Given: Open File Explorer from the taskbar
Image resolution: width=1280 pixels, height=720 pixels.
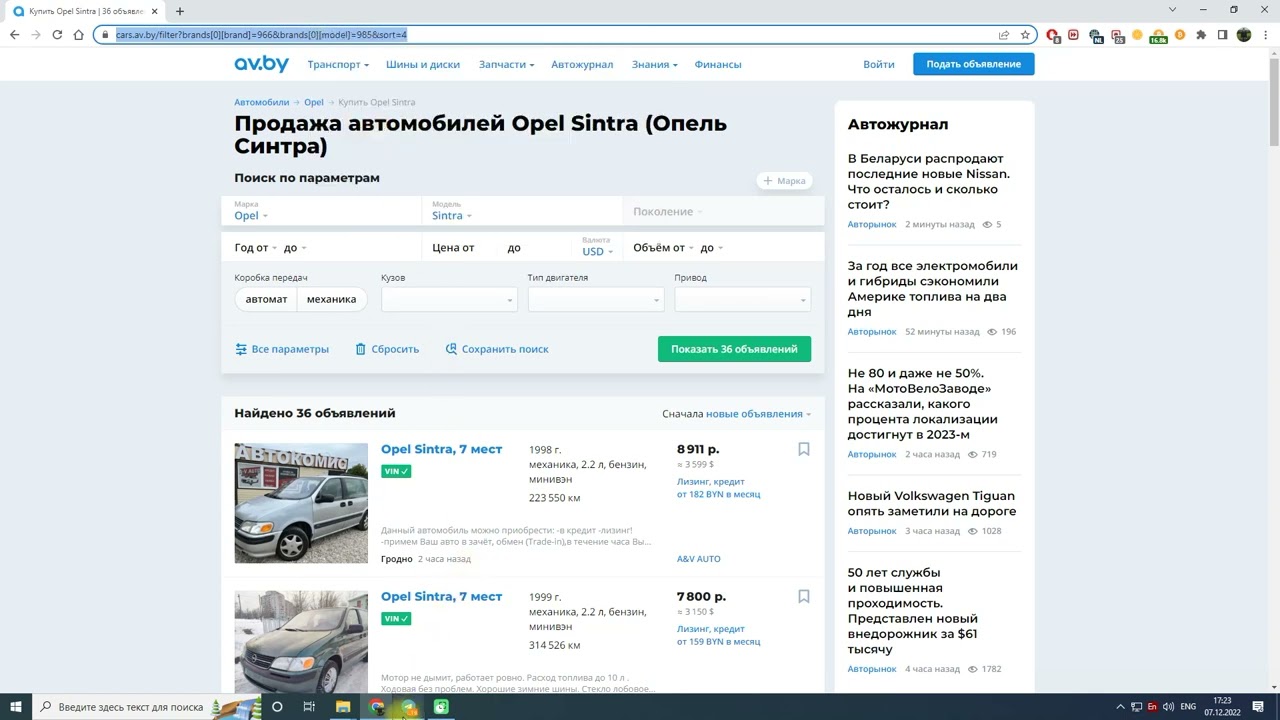Looking at the screenshot, I should click(343, 707).
